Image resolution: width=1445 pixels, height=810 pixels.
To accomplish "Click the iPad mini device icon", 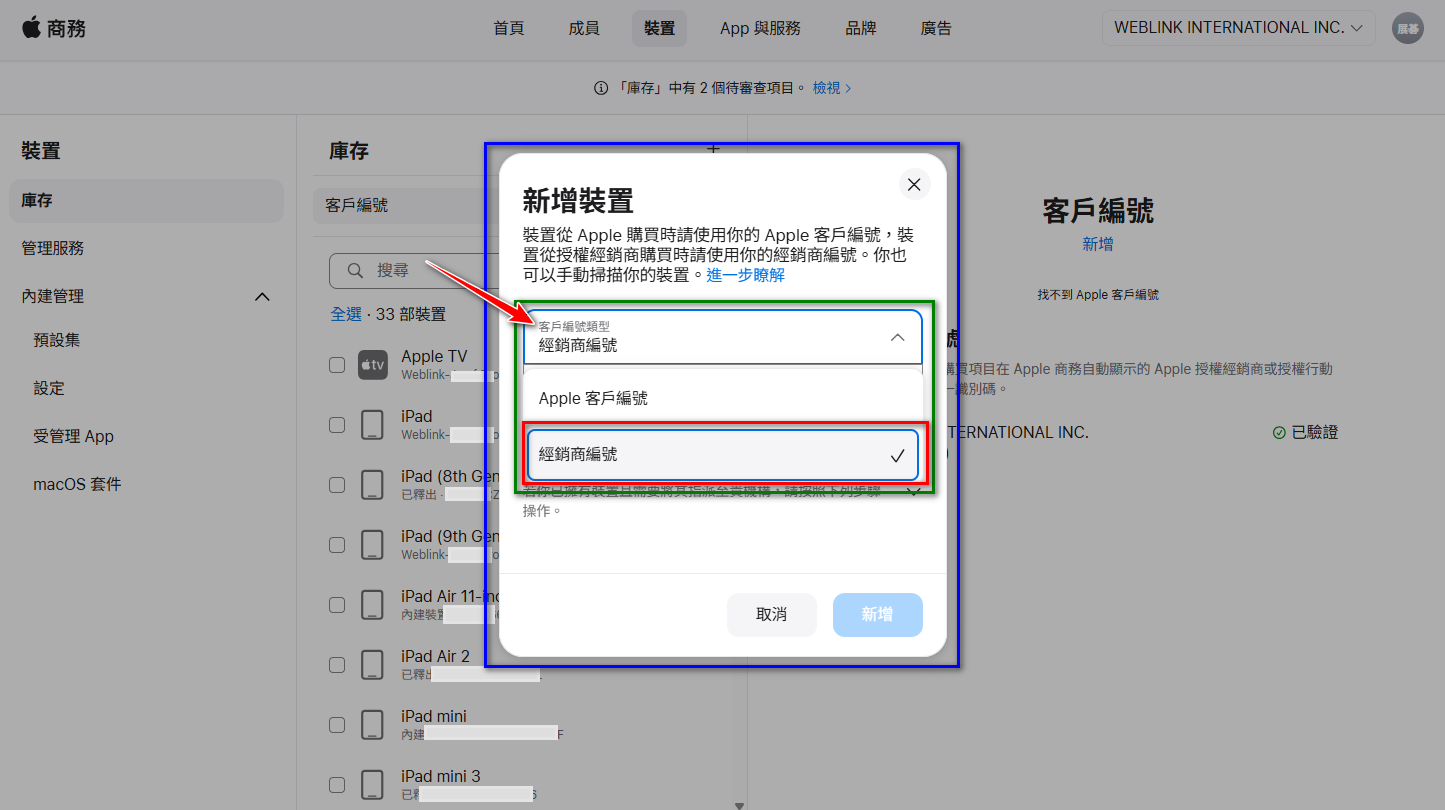I will pyautogui.click(x=373, y=725).
